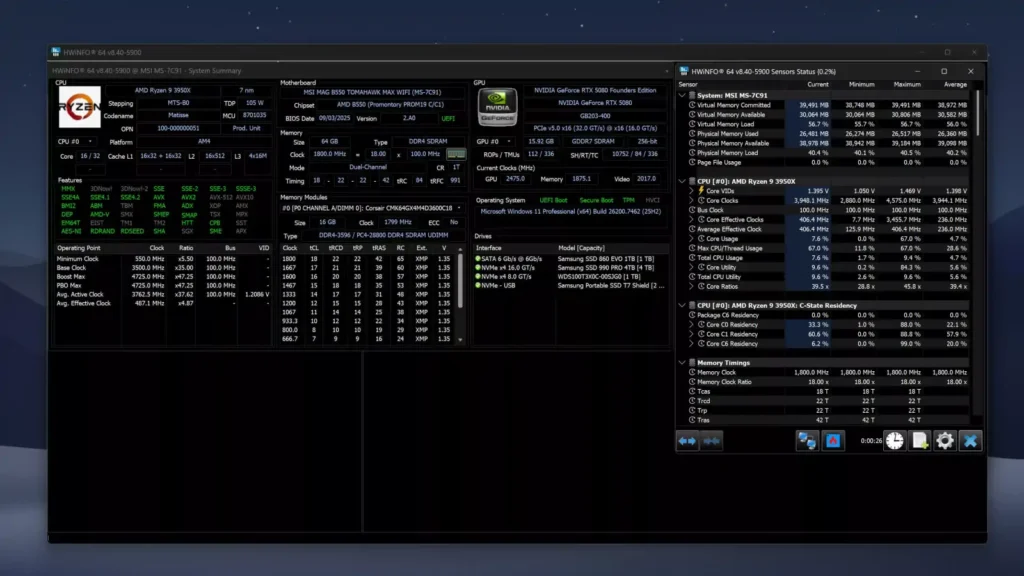The height and width of the screenshot is (576, 1024).
Task: Click Physical Memory Used sensor row
Action: point(828,134)
